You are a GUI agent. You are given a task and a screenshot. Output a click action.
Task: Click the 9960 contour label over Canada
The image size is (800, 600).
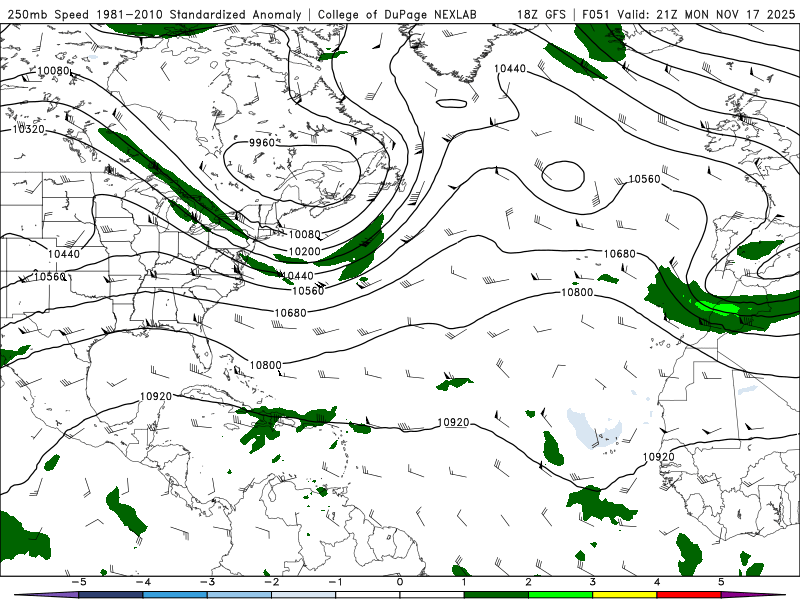(262, 143)
